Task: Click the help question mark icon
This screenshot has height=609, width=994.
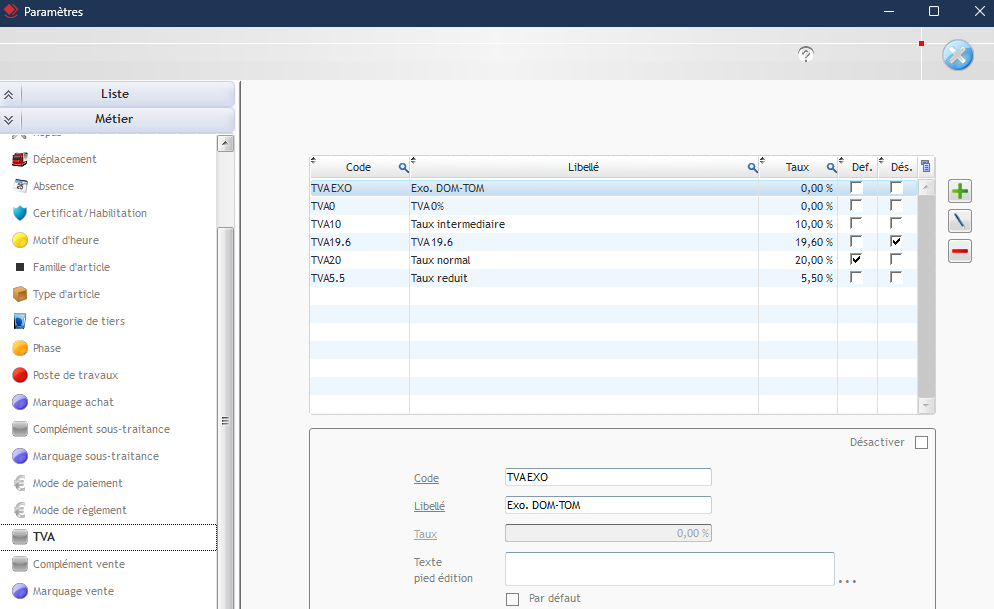Action: [806, 54]
